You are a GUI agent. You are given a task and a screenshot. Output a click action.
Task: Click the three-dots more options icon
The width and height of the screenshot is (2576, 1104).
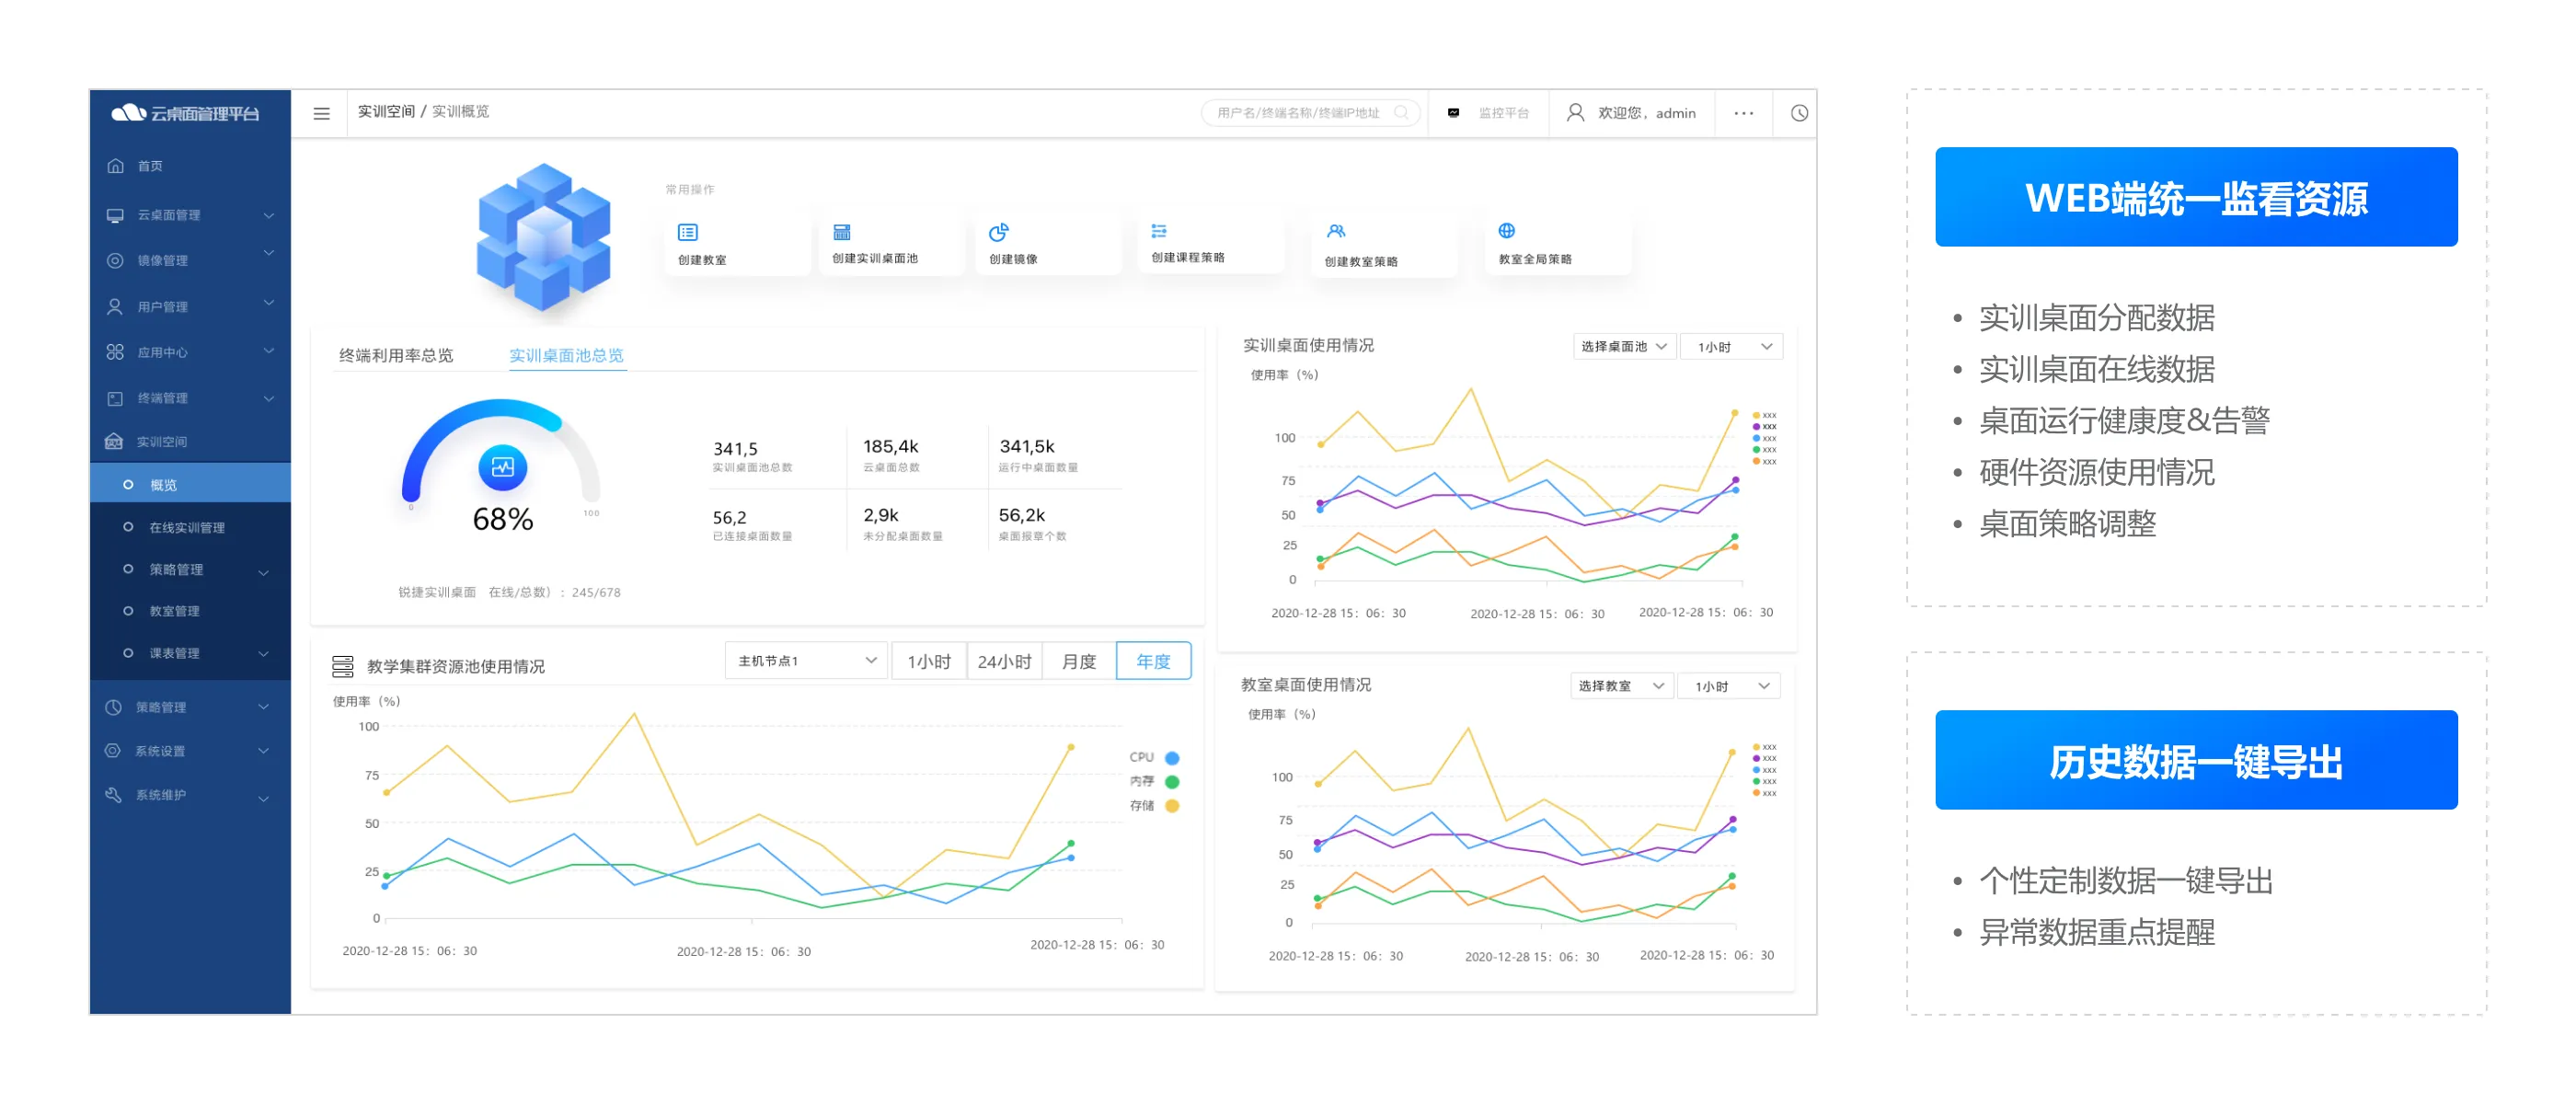click(x=1743, y=113)
